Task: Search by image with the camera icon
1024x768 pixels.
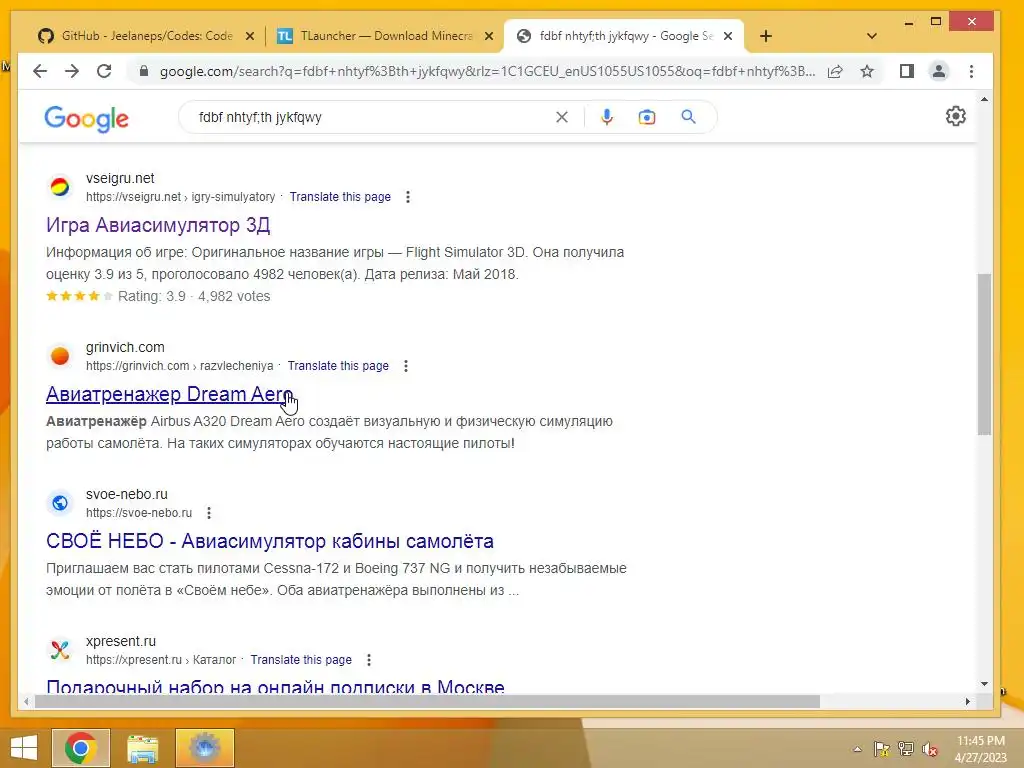Action: 647,117
